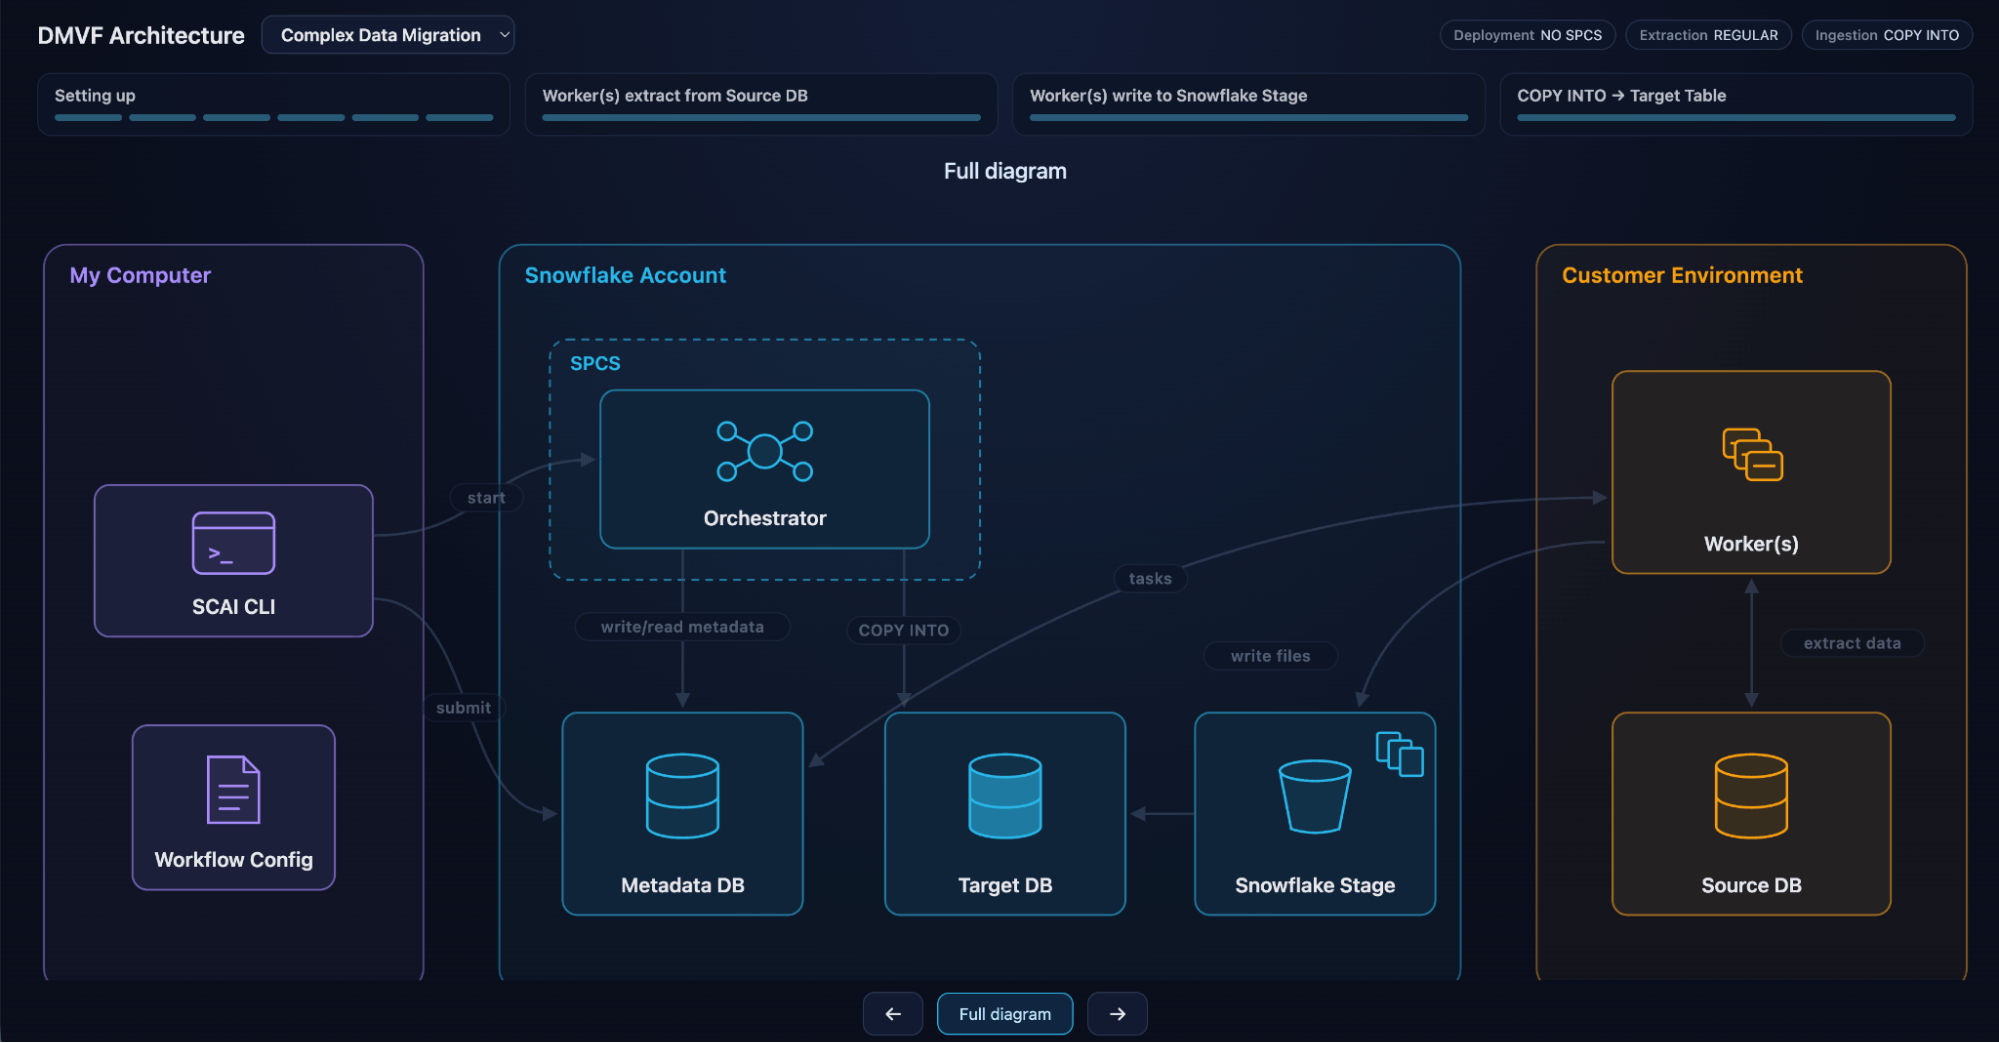This screenshot has width=1999, height=1043.
Task: Click the Source DB database icon
Action: pyautogui.click(x=1751, y=796)
